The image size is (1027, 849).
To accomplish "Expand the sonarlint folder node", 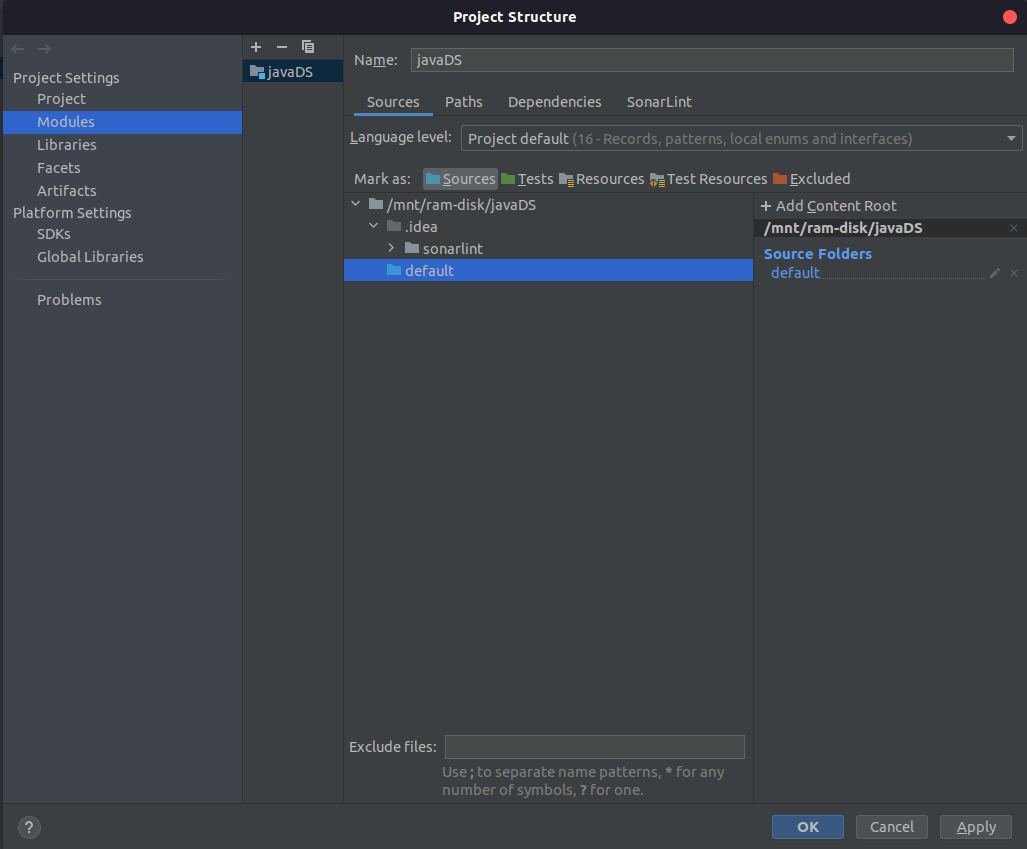I will (391, 248).
